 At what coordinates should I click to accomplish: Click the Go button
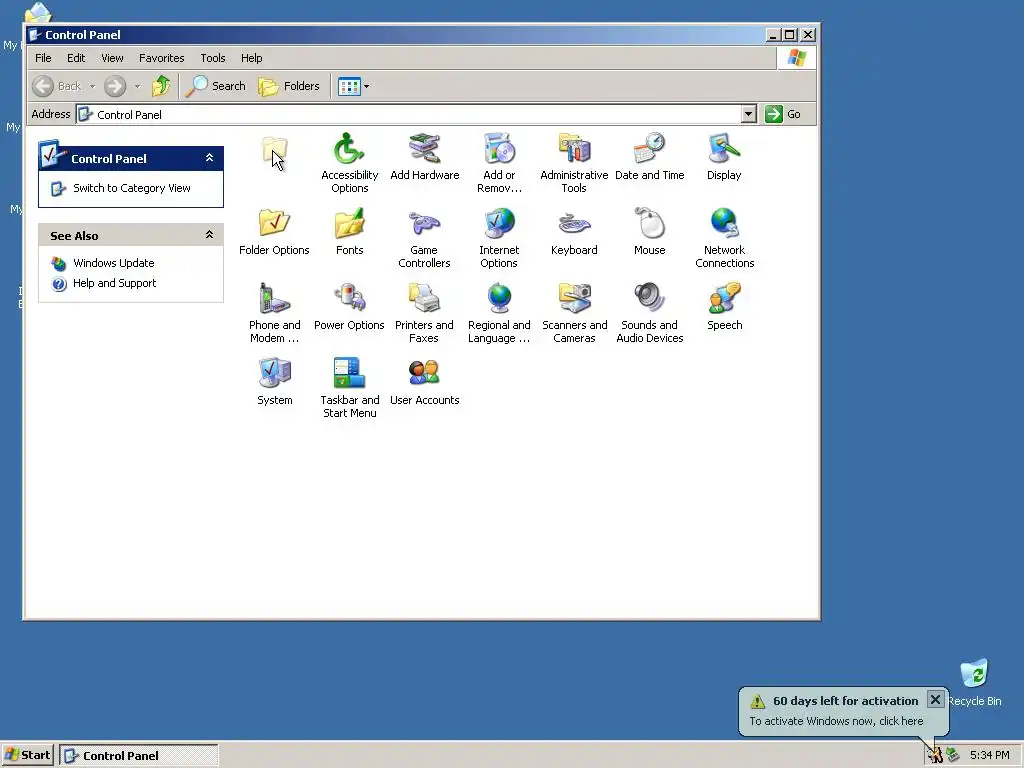[784, 114]
